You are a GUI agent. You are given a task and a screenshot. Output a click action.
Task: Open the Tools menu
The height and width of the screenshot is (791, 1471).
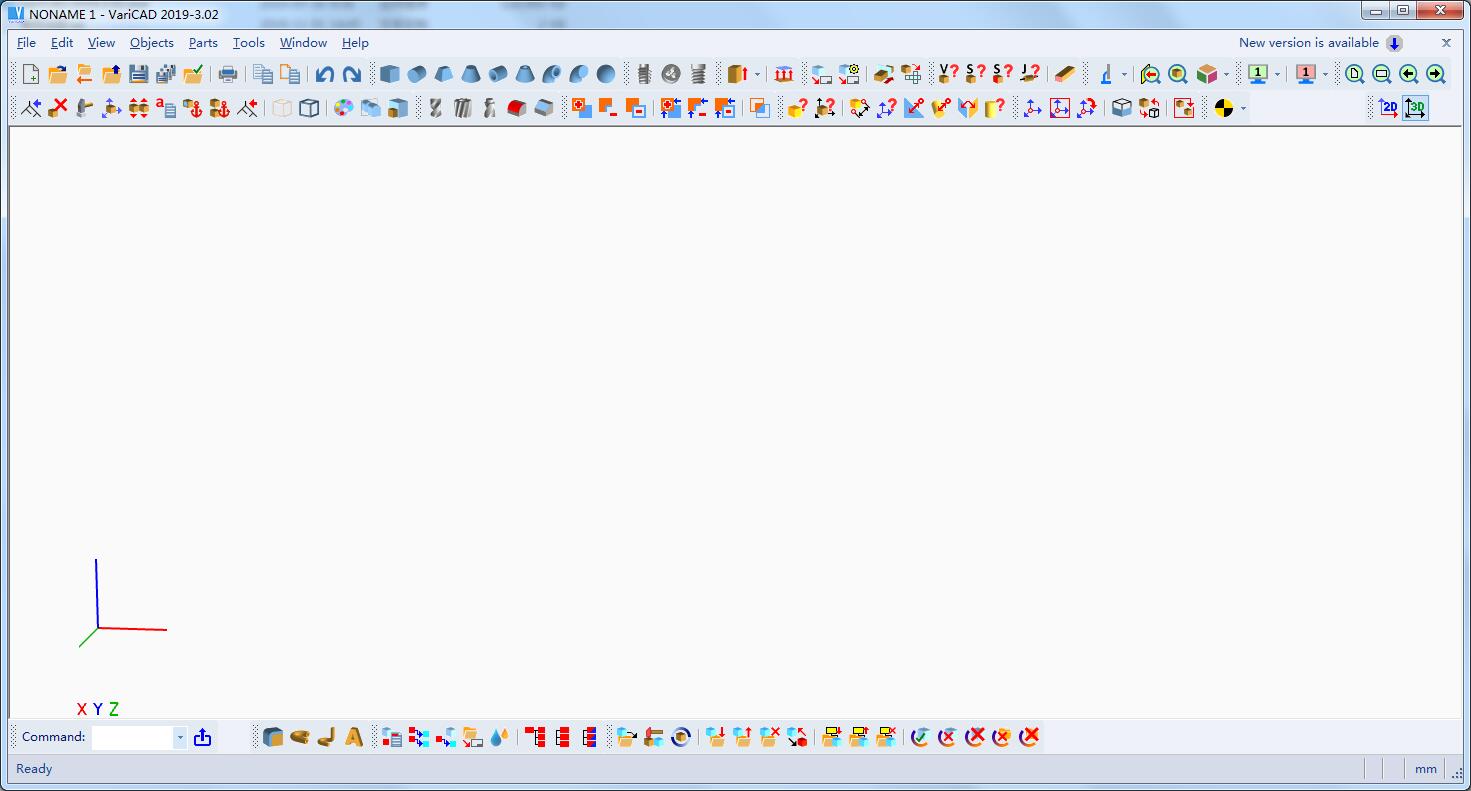pyautogui.click(x=249, y=43)
